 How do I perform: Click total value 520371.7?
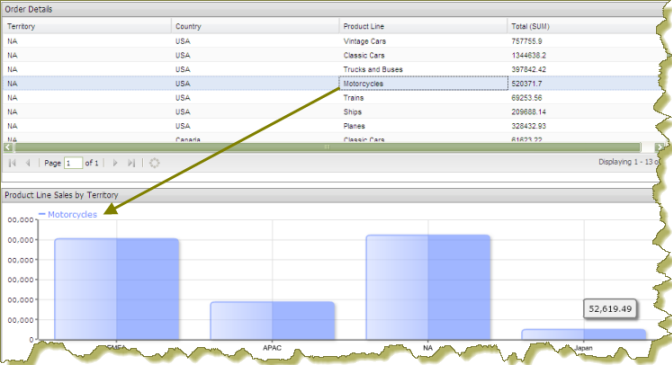click(x=527, y=84)
